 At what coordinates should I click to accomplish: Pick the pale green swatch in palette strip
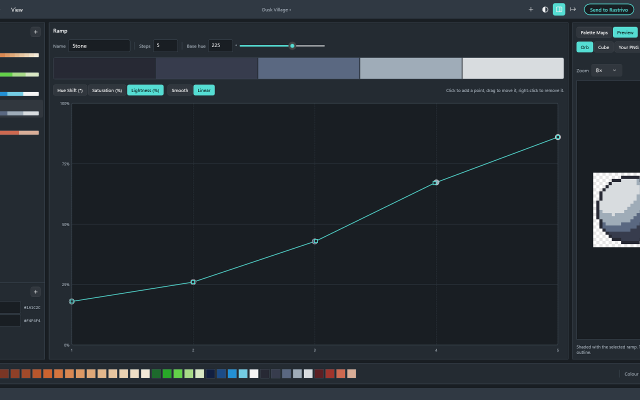(x=200, y=373)
